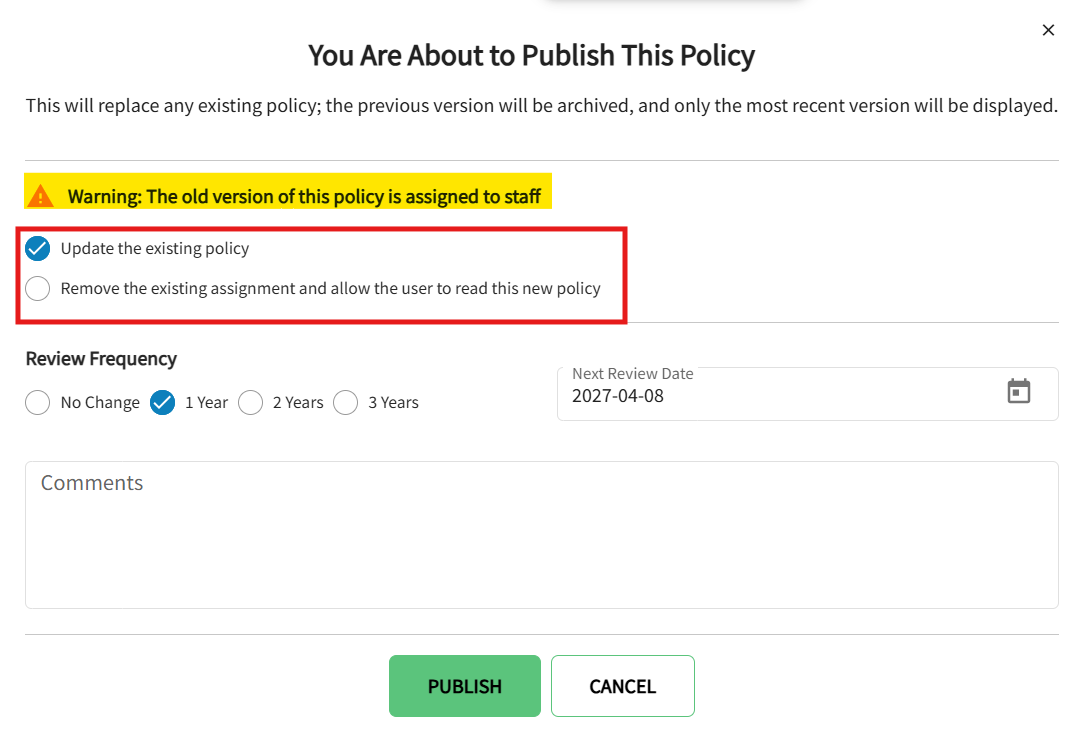The image size is (1075, 731).
Task: Click the dialog title text
Action: point(531,55)
